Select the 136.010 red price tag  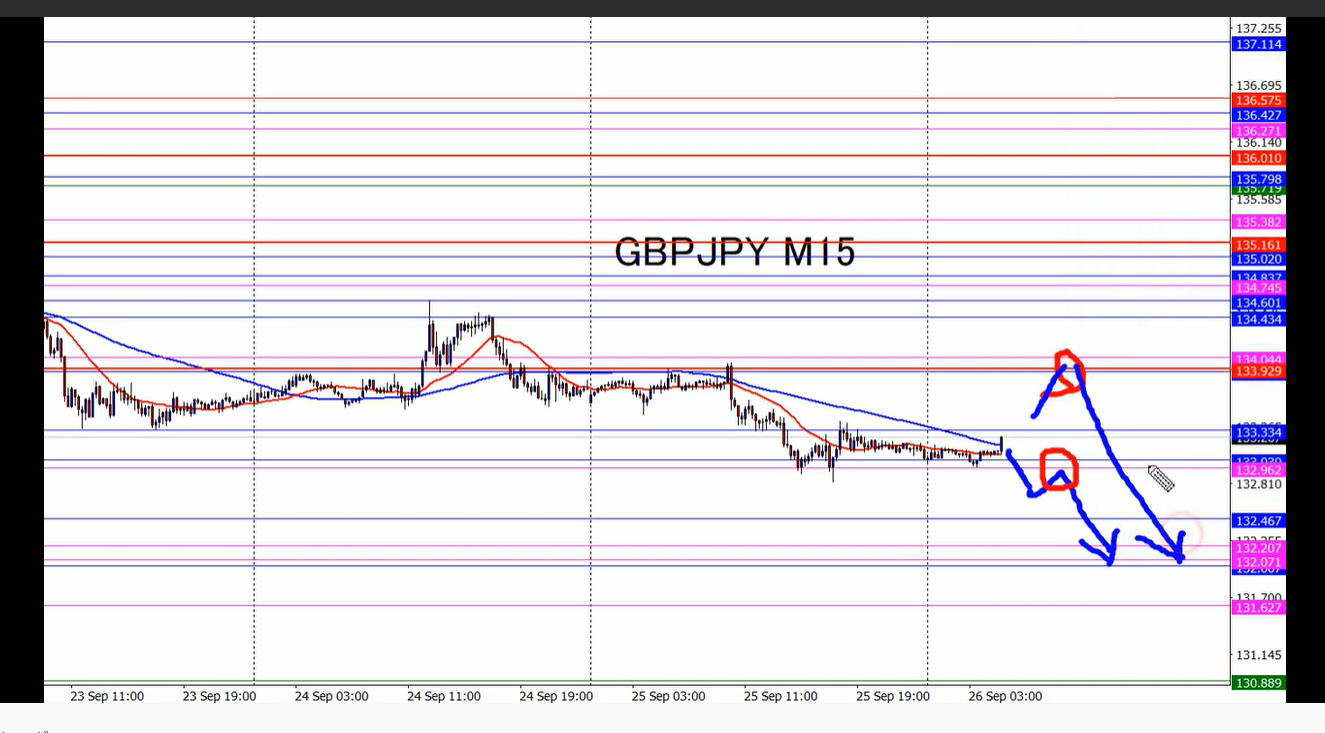[1259, 158]
